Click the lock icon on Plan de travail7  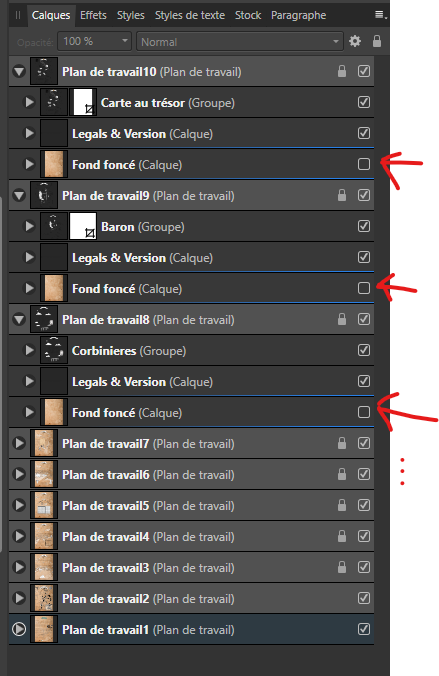point(342,443)
